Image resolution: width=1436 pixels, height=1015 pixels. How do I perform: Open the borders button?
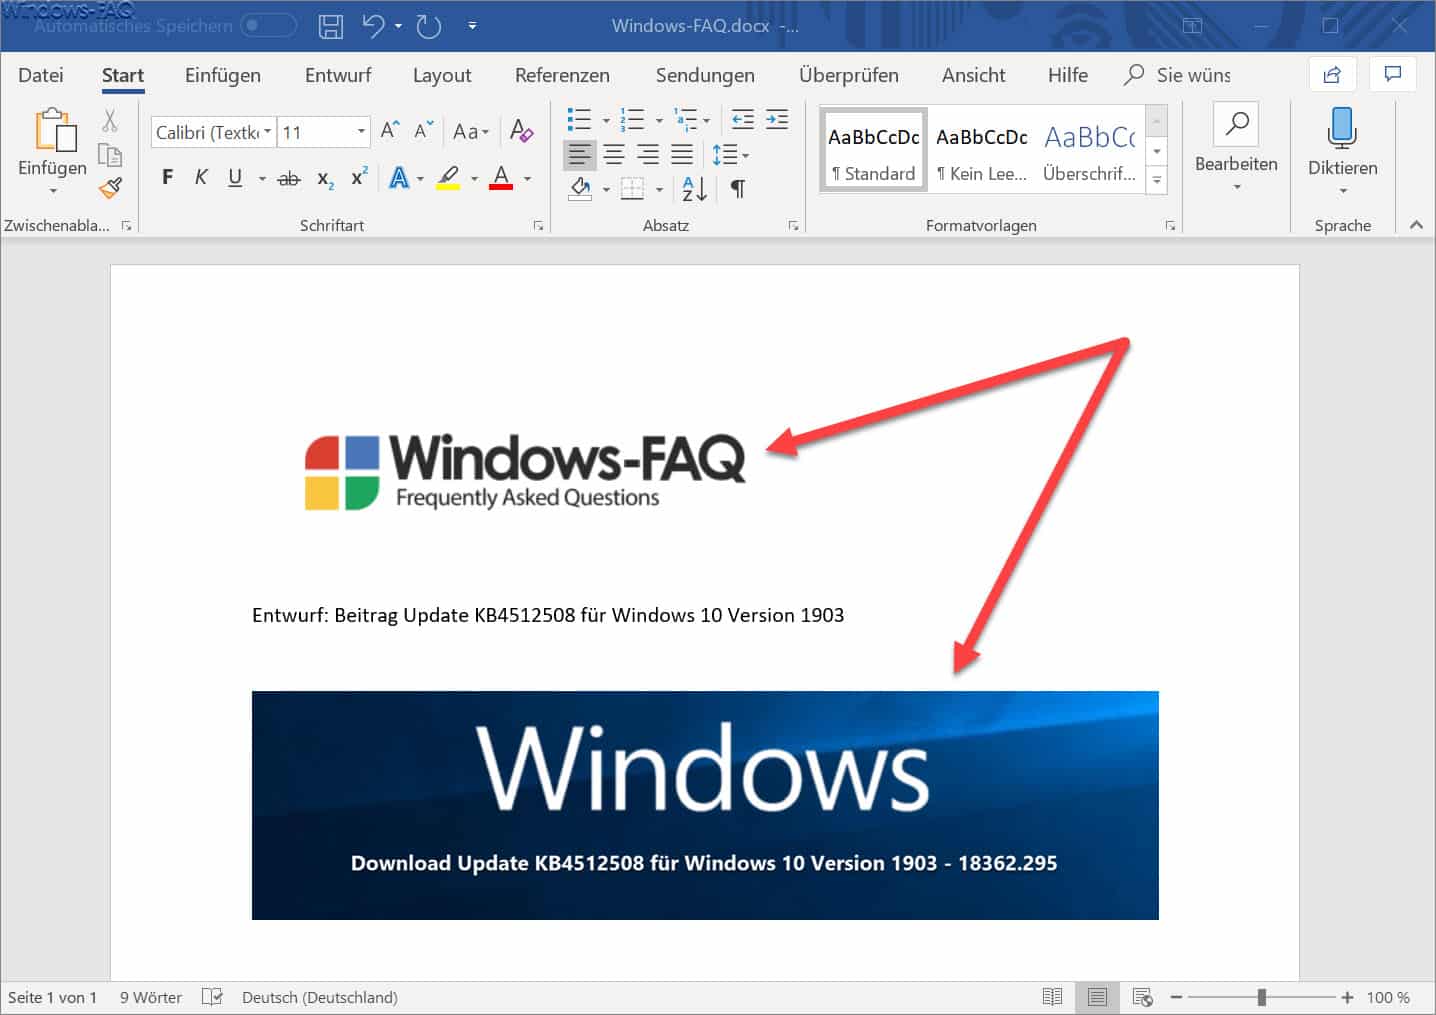pos(632,188)
